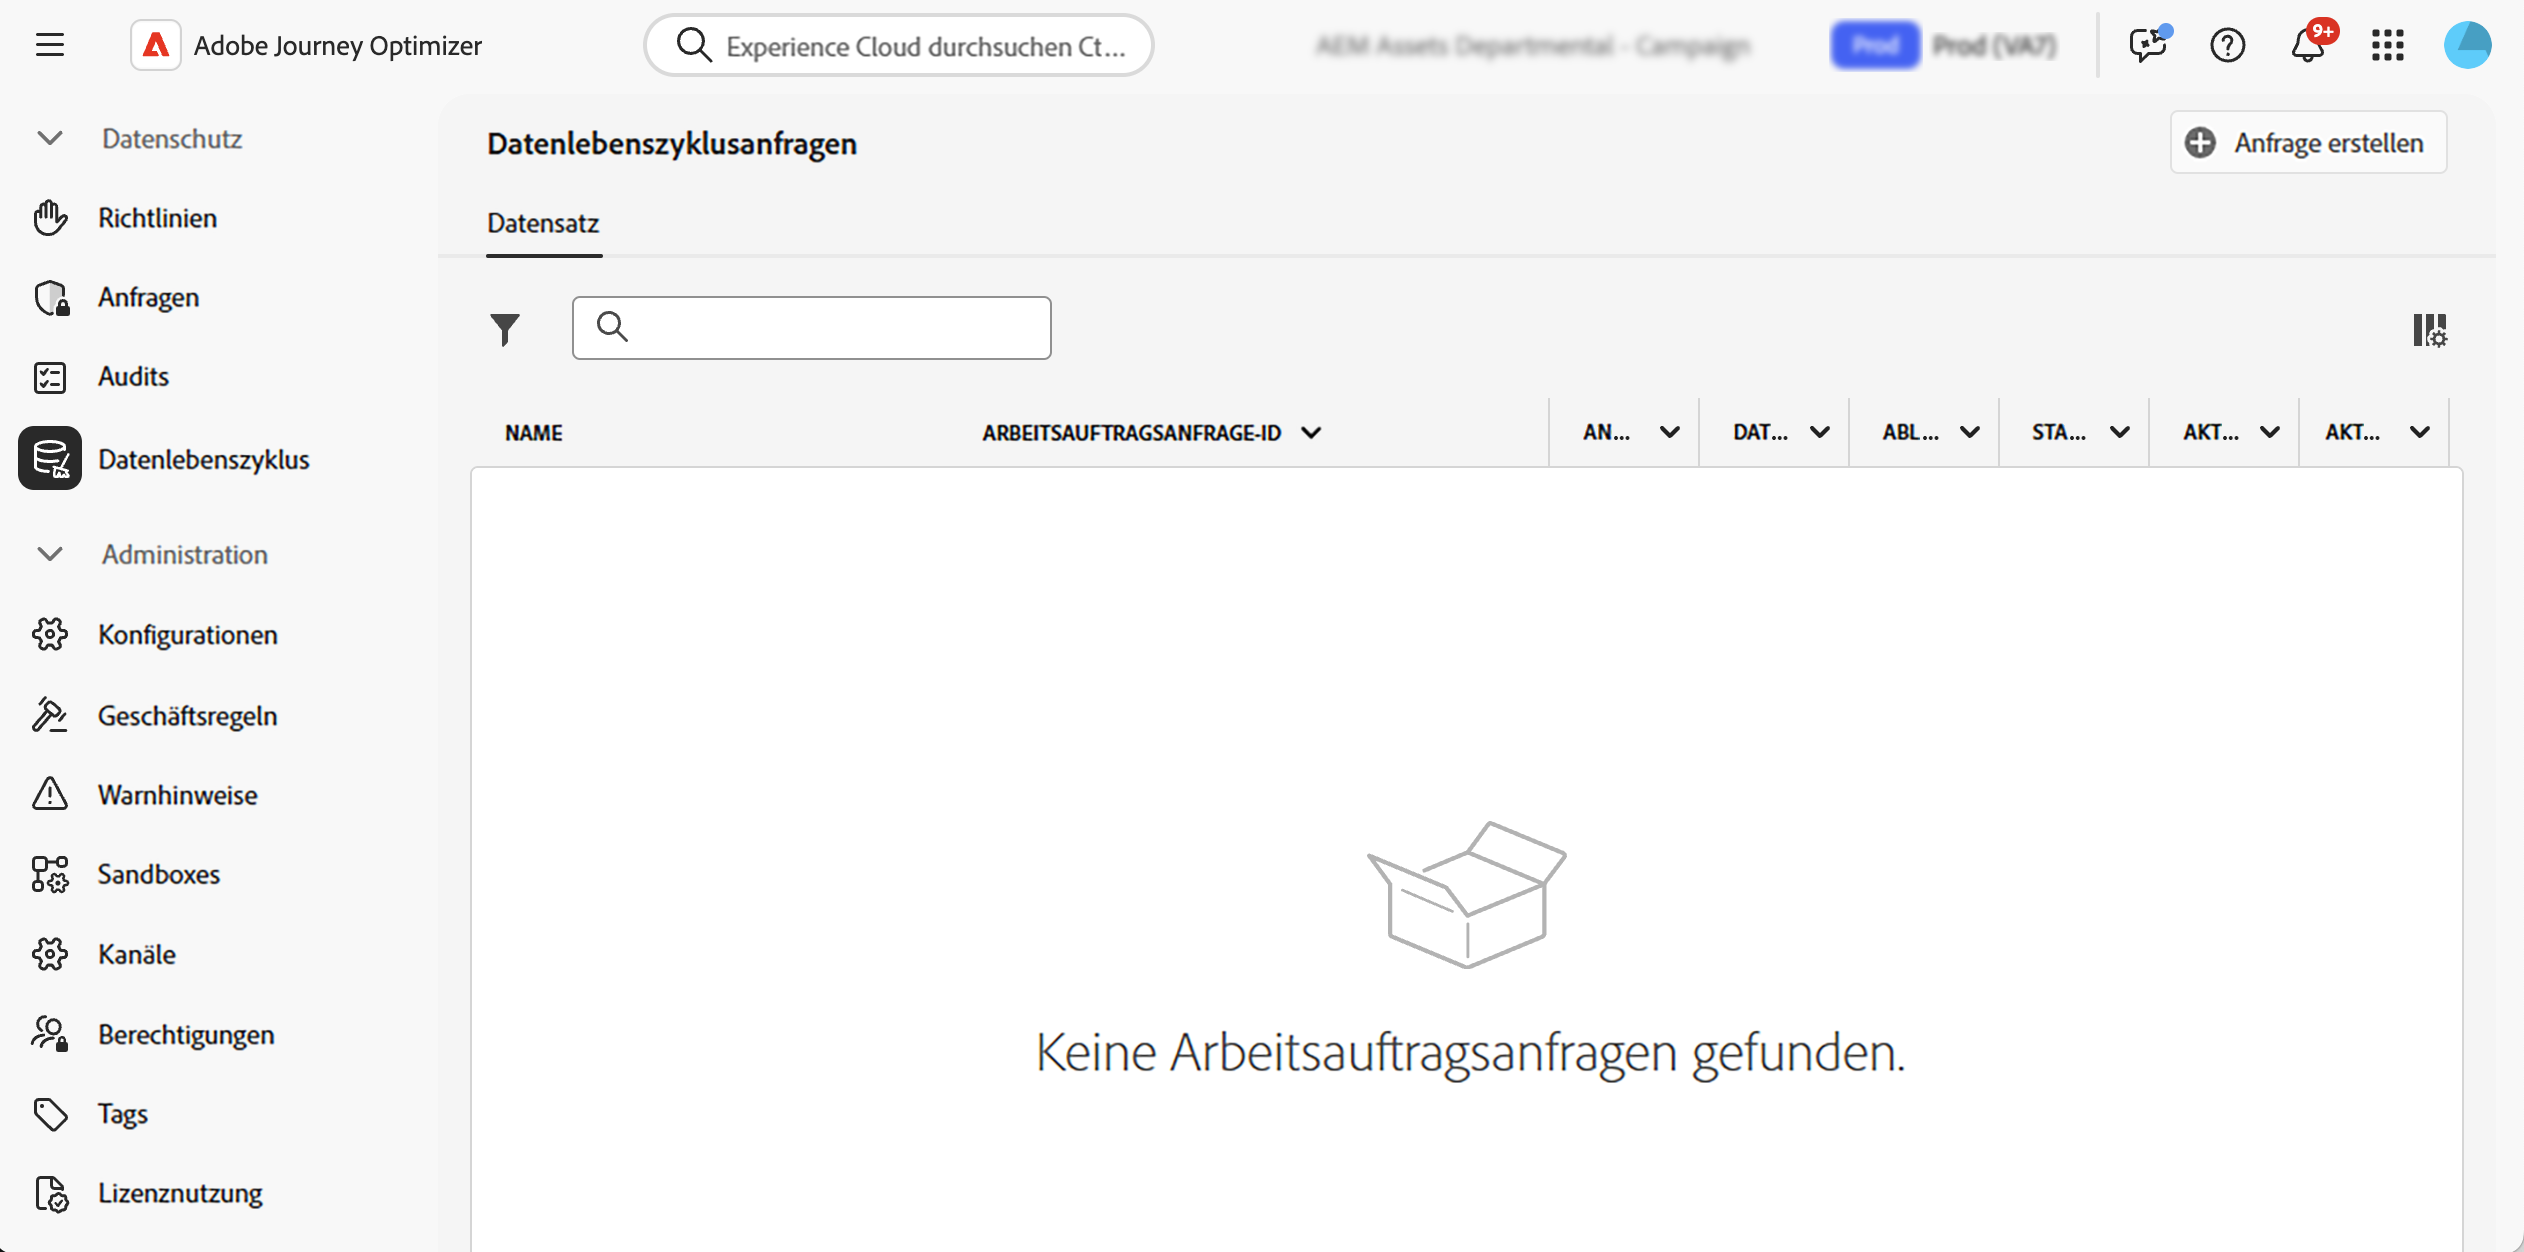This screenshot has height=1252, width=2524.
Task: Open the hamburger navigation menu
Action: 49,45
